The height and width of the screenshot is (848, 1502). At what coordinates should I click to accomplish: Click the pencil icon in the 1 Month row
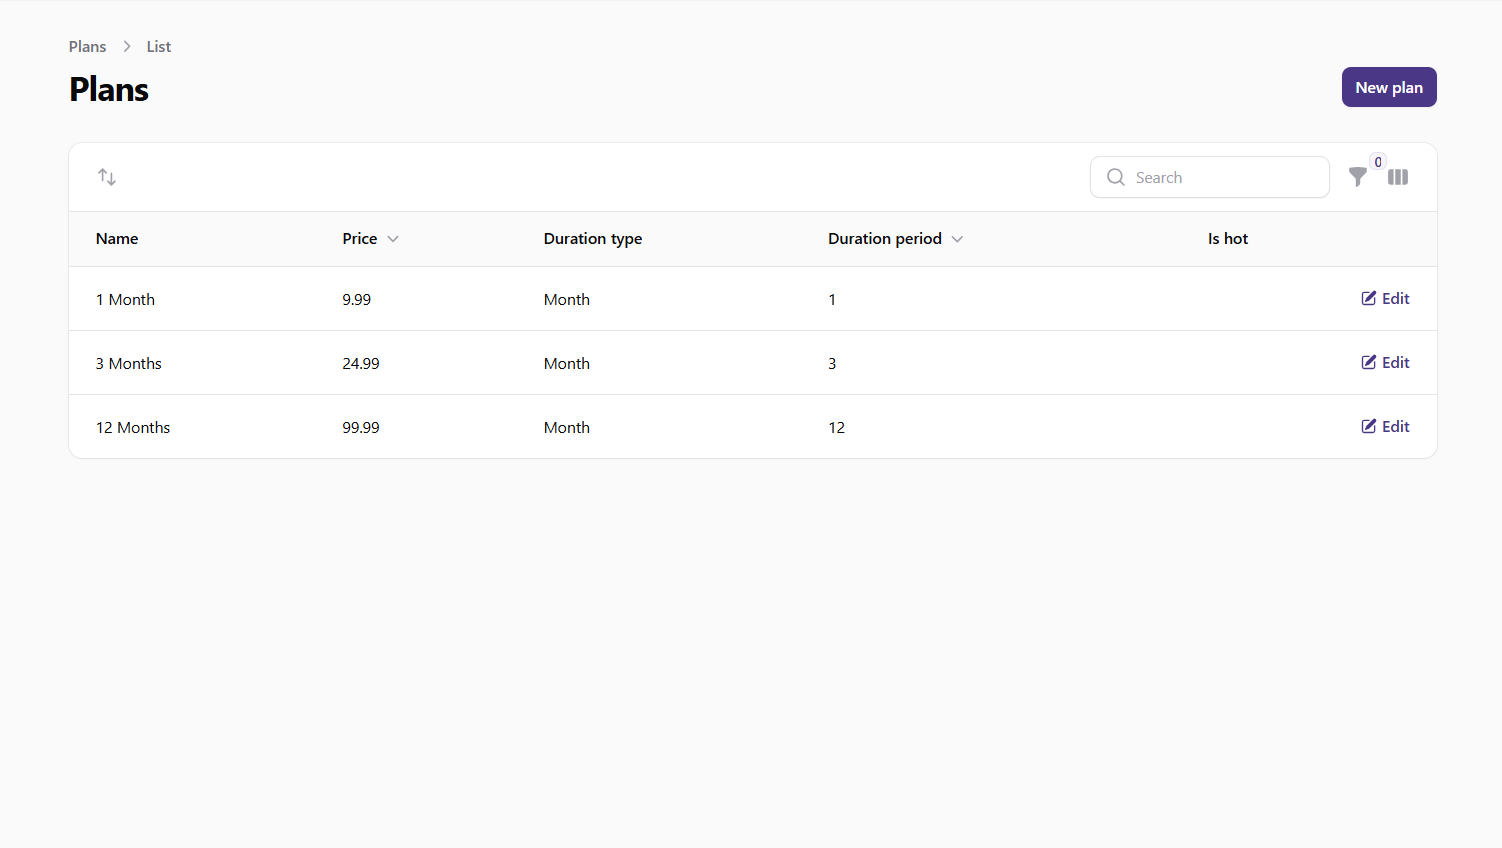tap(1369, 298)
